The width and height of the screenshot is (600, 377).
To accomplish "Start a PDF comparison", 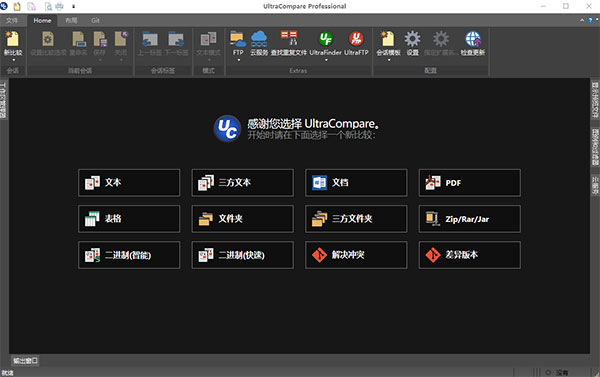I will (x=470, y=183).
